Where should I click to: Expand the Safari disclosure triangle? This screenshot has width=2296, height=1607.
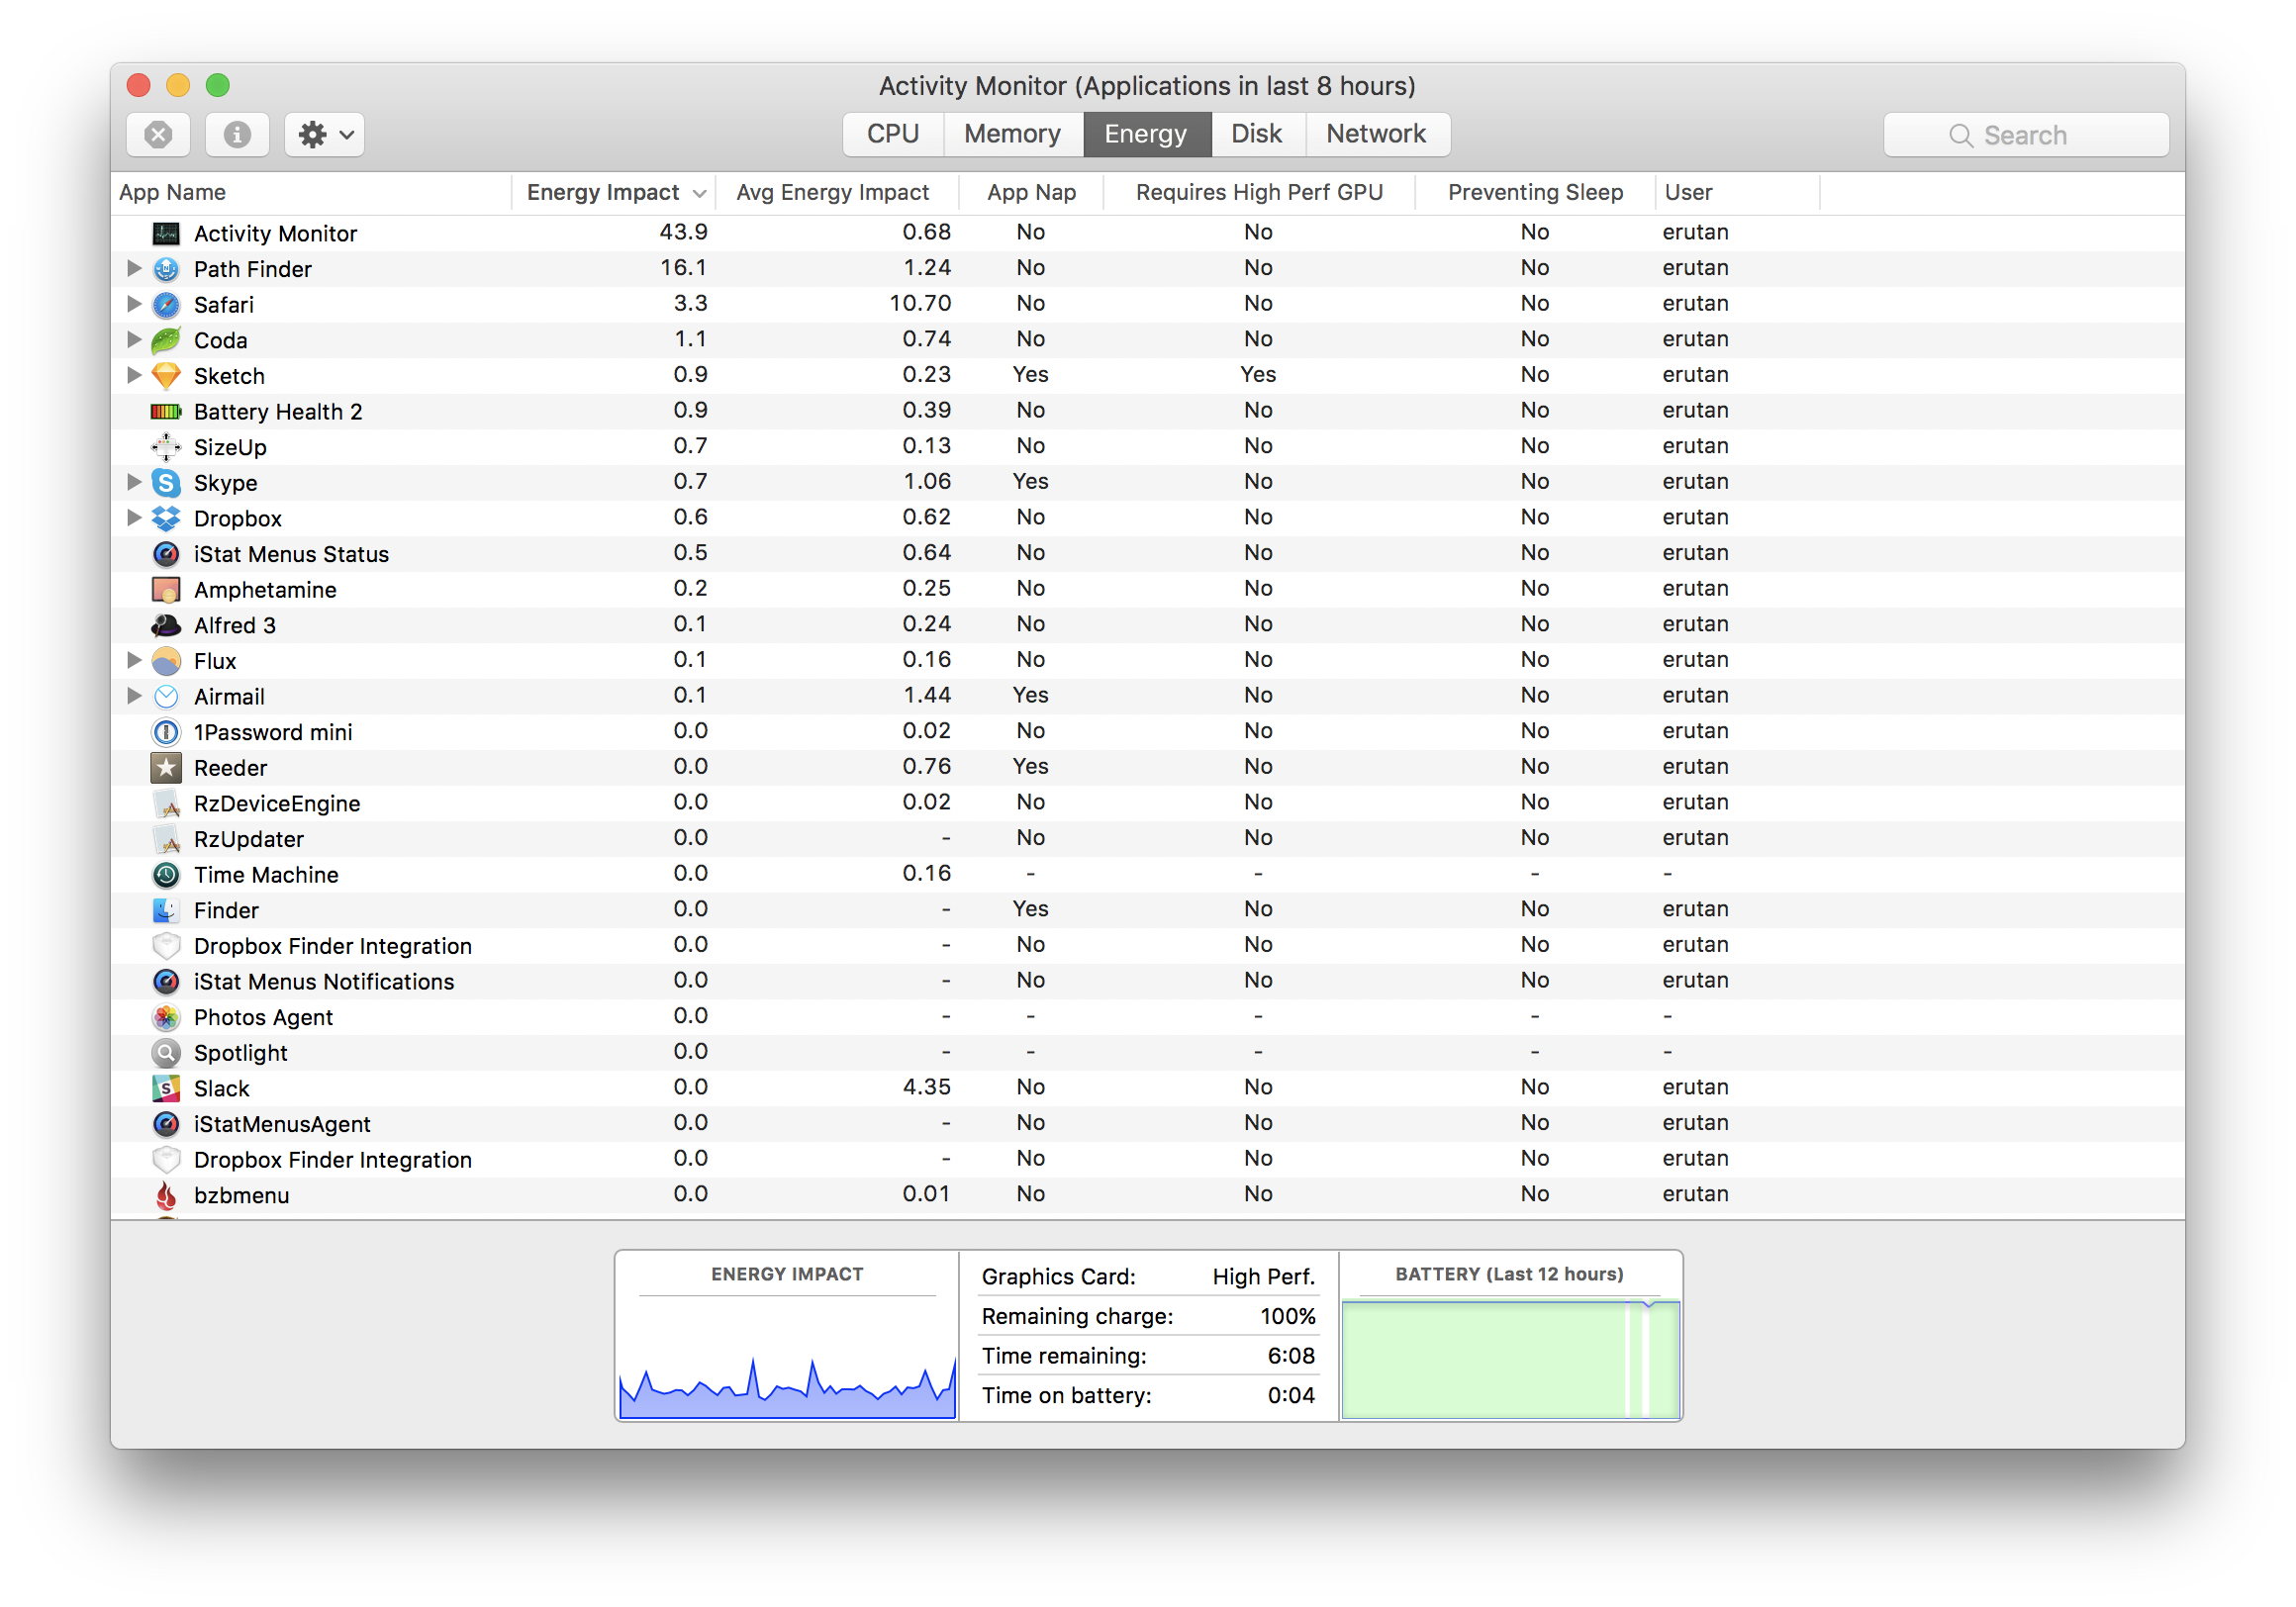134,303
